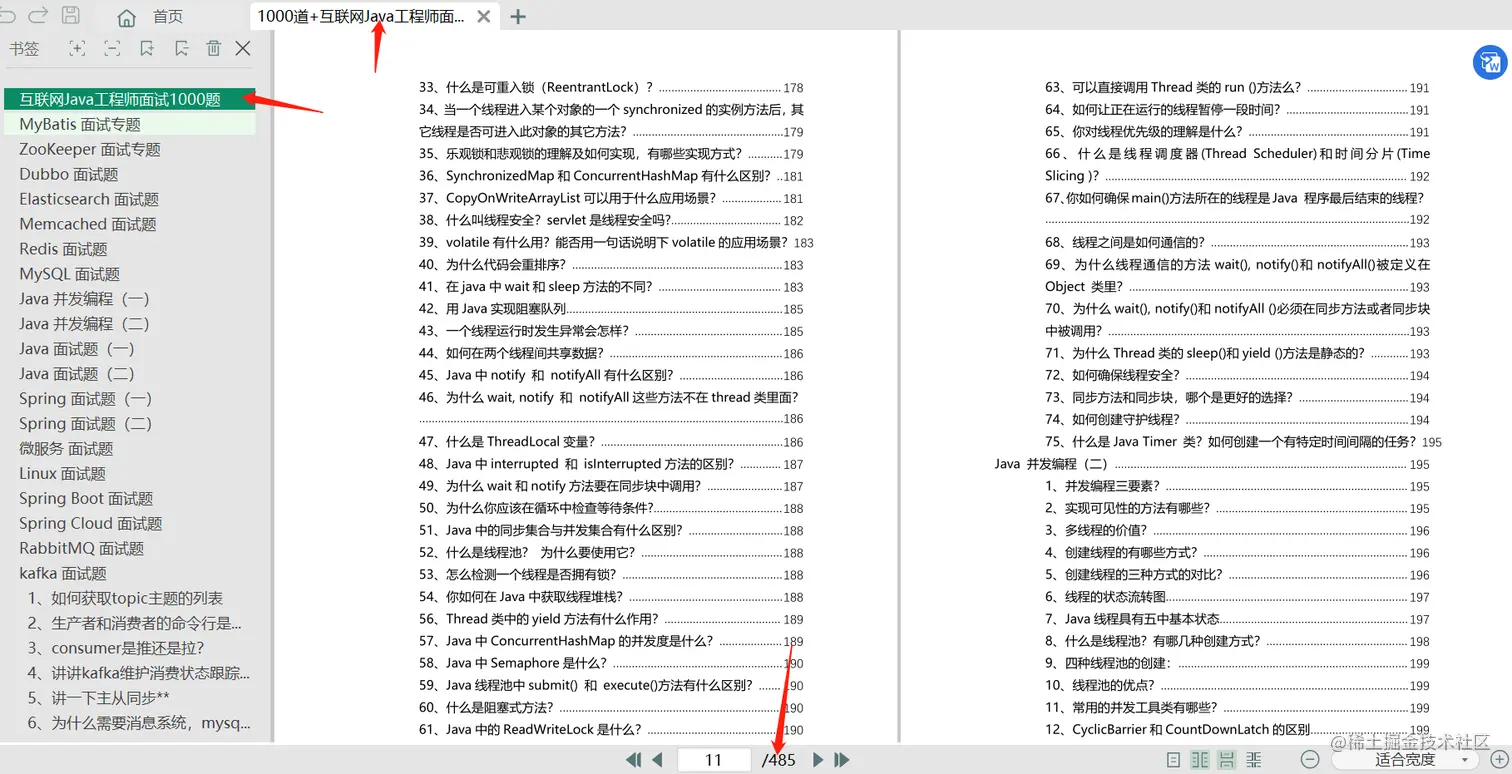Image resolution: width=1512 pixels, height=774 pixels.
Task: Add a new bookmark with the bookmark-plus icon
Action: (146, 48)
